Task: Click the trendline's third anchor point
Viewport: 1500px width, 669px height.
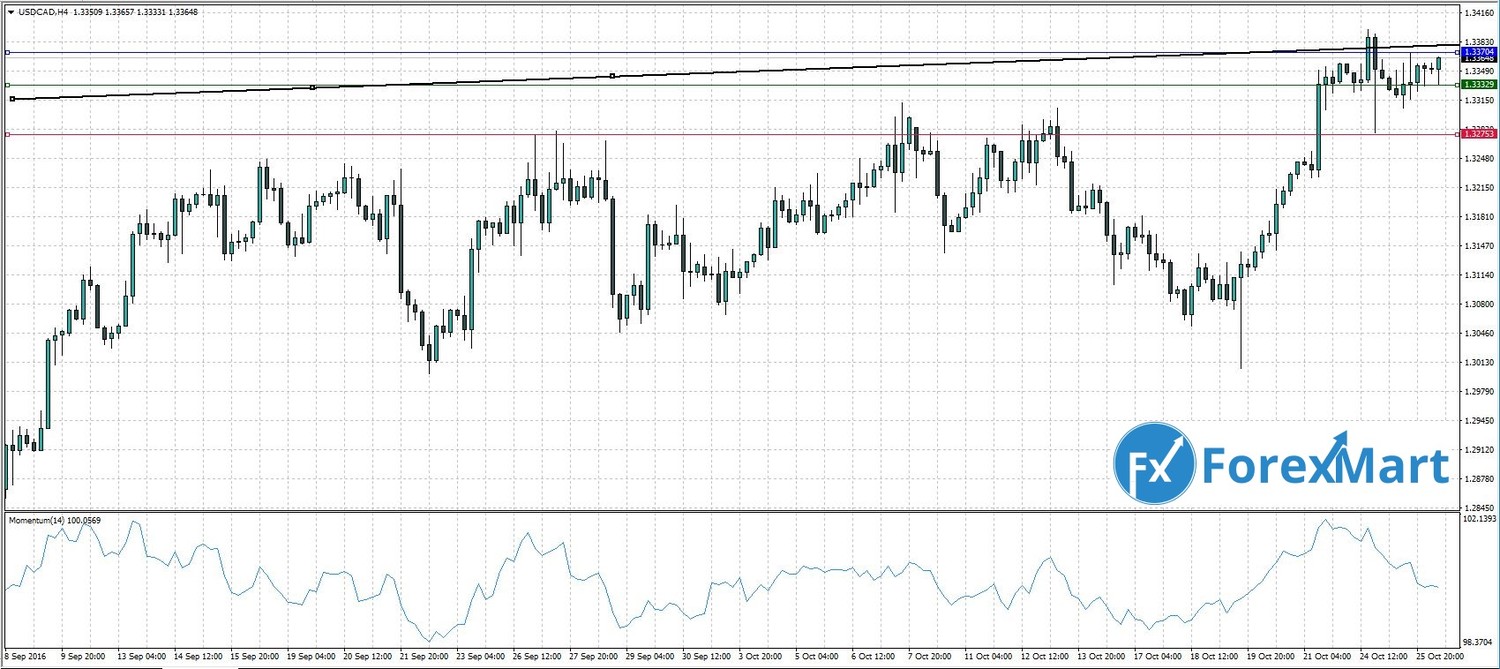Action: click(x=612, y=75)
